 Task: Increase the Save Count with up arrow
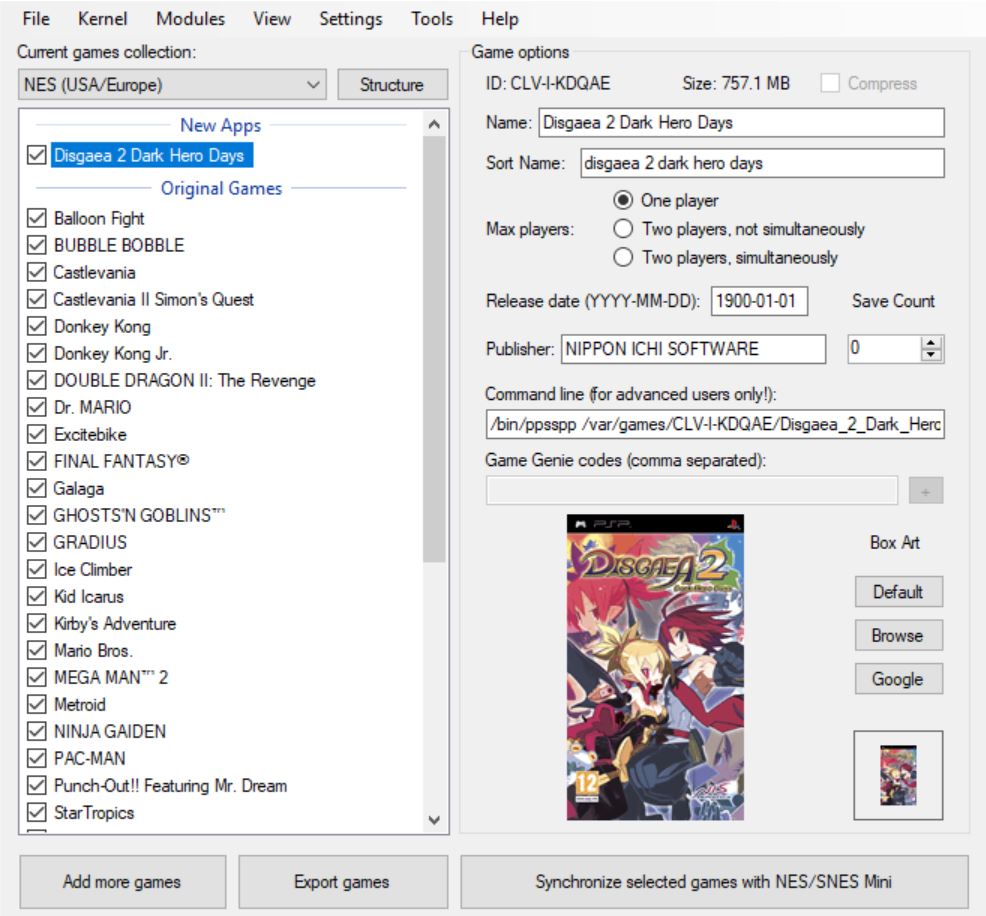(931, 343)
